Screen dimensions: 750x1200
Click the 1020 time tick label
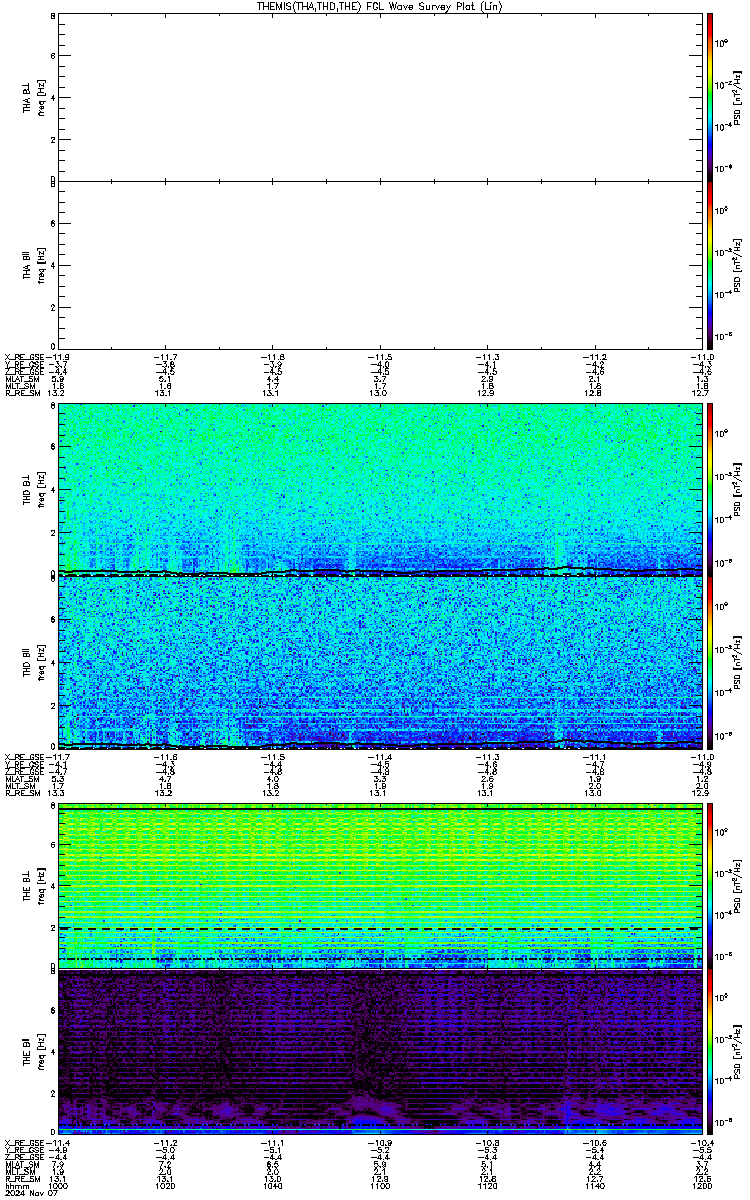(x=166, y=1185)
